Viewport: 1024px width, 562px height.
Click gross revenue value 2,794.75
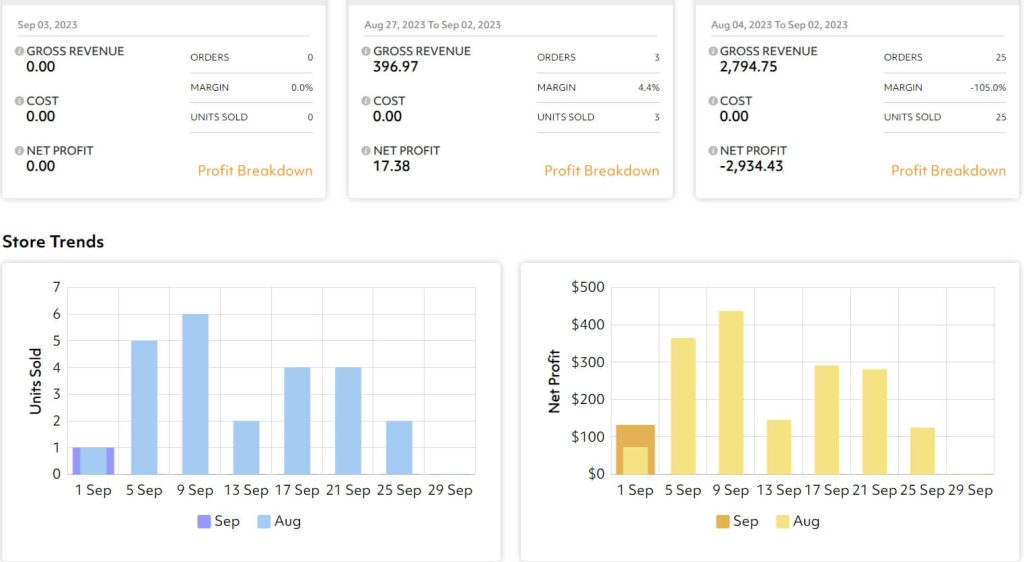click(x=748, y=67)
